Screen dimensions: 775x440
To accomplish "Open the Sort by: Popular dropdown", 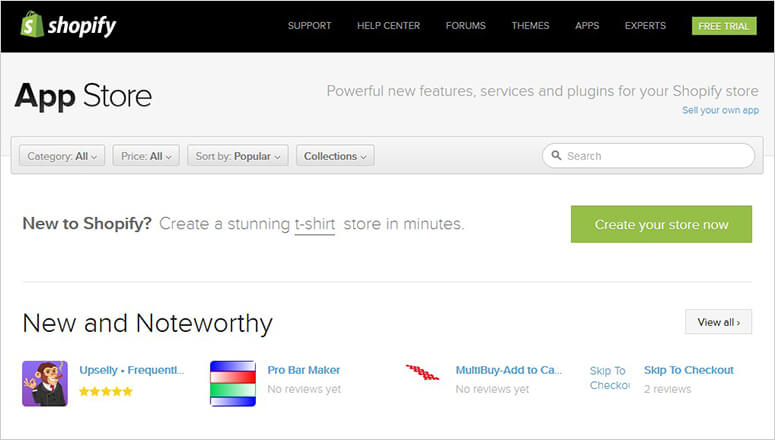I will click(238, 156).
